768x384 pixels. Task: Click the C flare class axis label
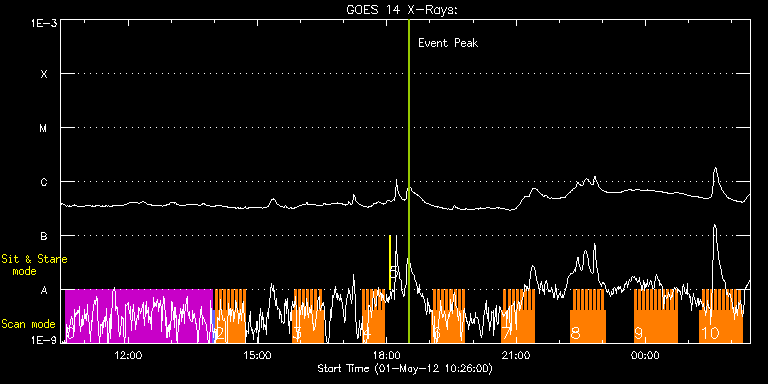(44, 182)
